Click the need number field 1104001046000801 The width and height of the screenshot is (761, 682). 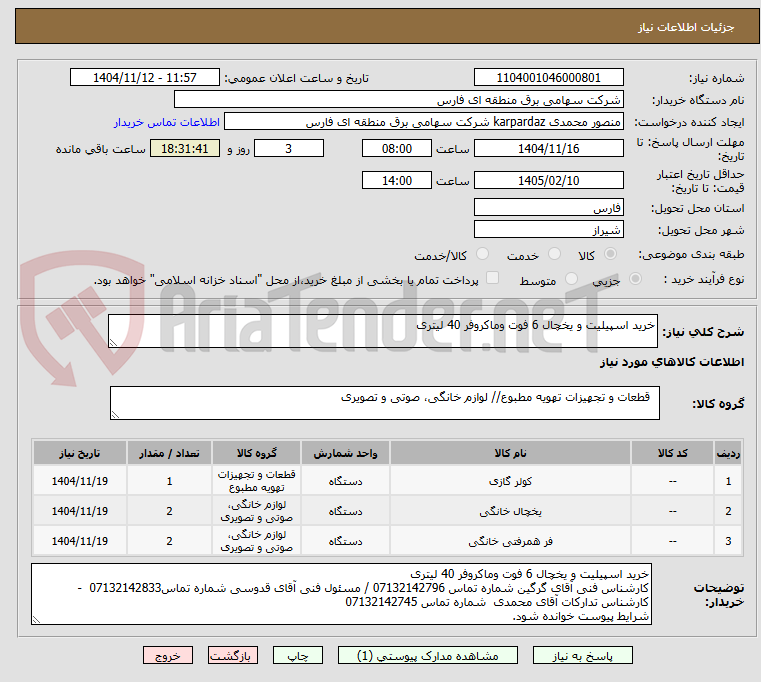coord(548,77)
